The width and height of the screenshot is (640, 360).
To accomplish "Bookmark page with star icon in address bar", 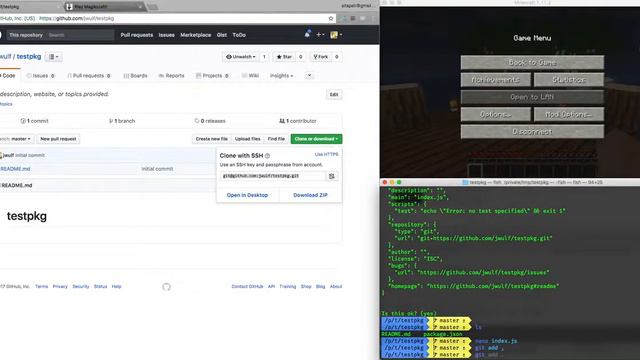I will coord(331,18).
